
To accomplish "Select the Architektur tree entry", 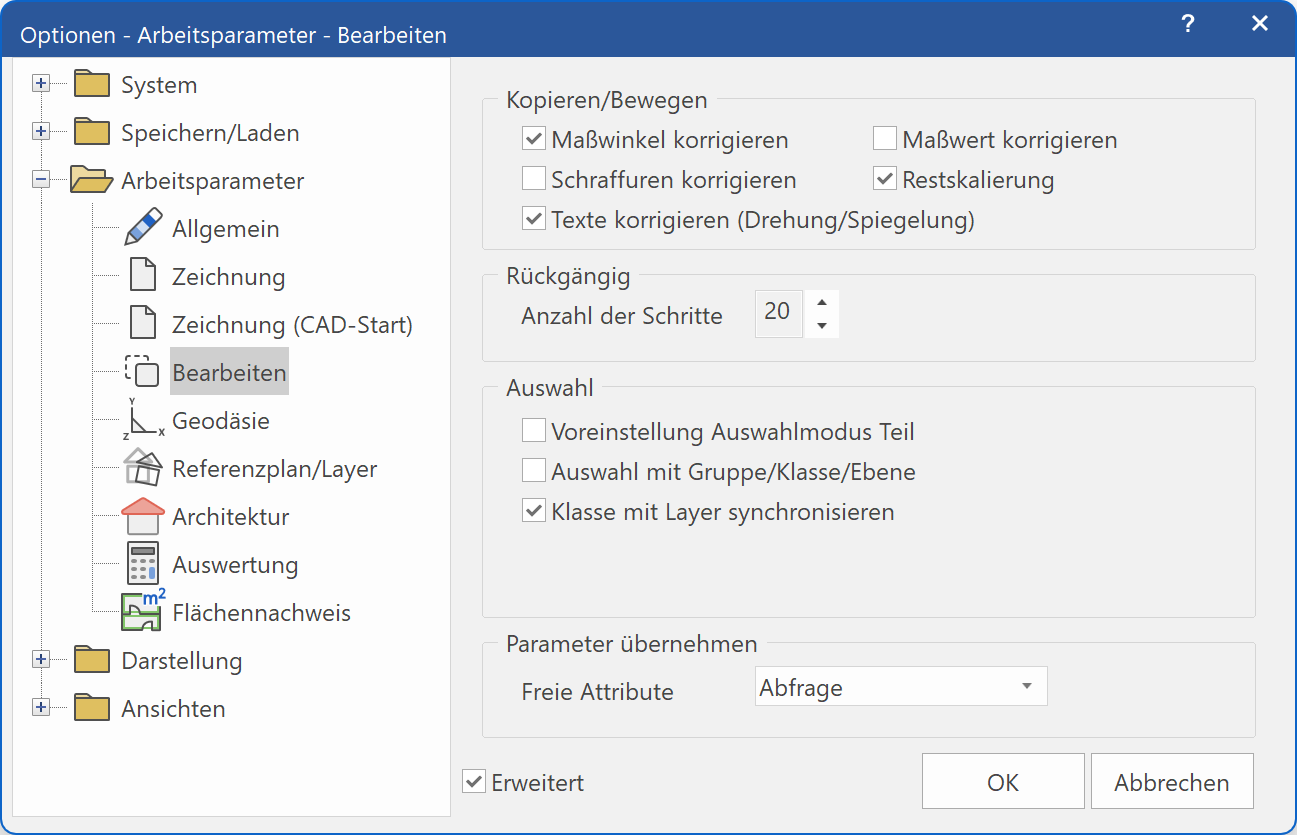I will click(231, 517).
